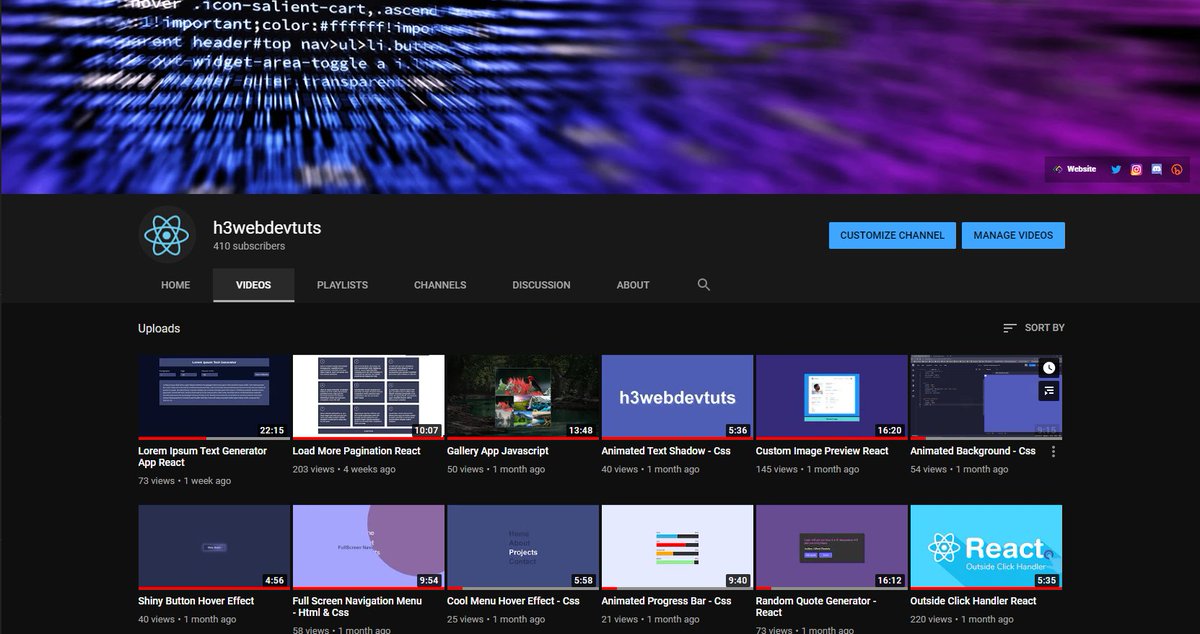Click the '410 subscribers' text
The width and height of the screenshot is (1200, 634).
(x=249, y=246)
